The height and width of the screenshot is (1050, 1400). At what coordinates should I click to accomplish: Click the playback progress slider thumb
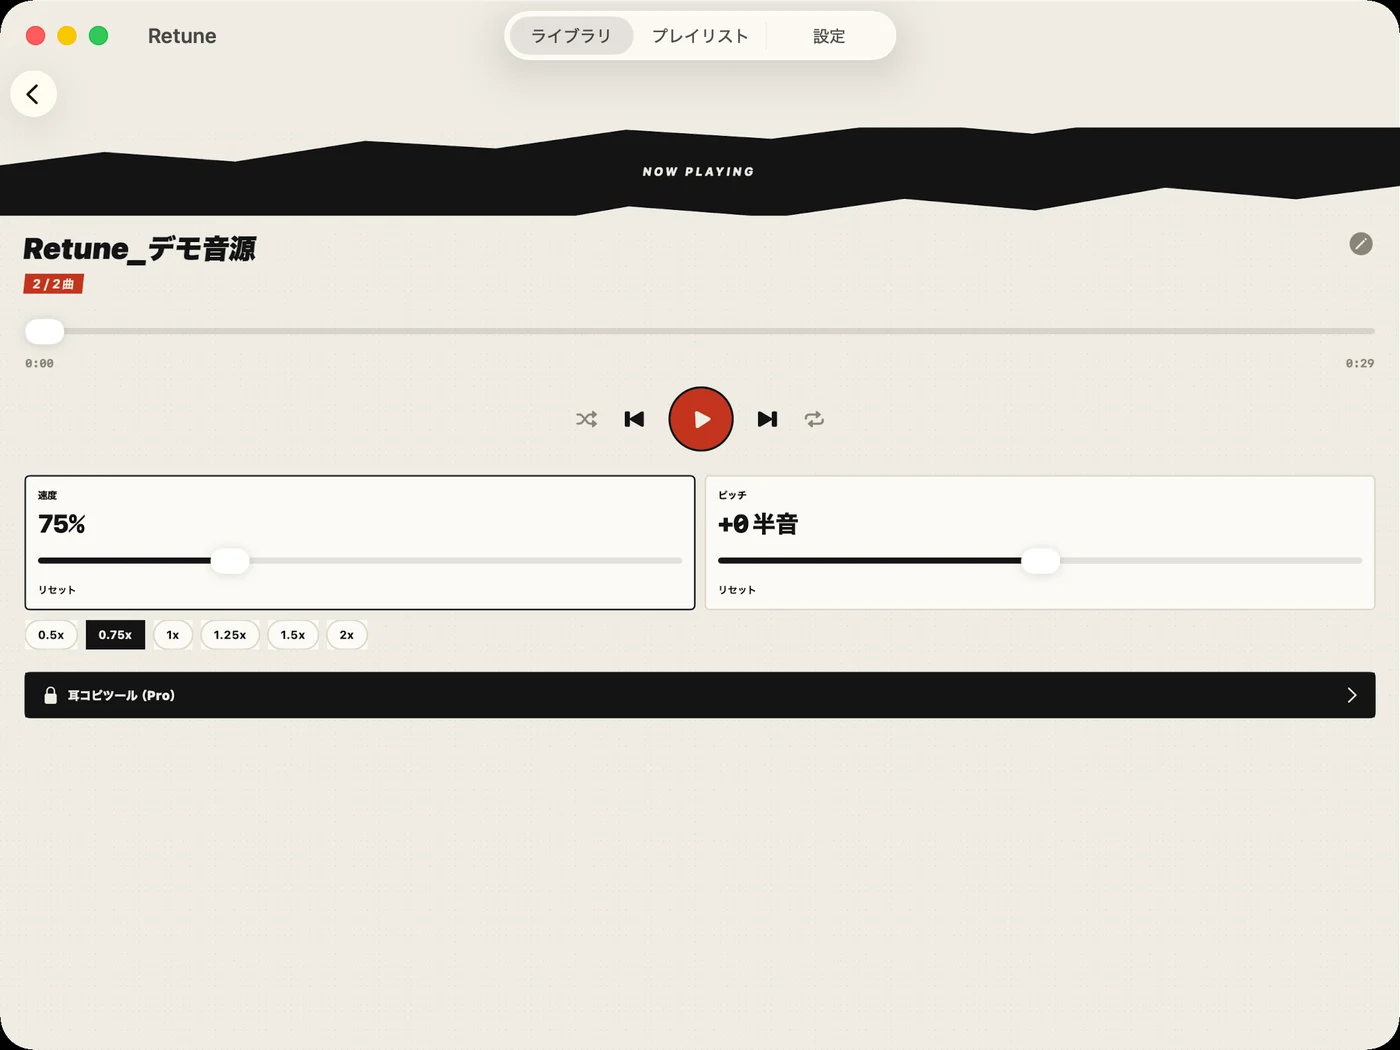(44, 331)
